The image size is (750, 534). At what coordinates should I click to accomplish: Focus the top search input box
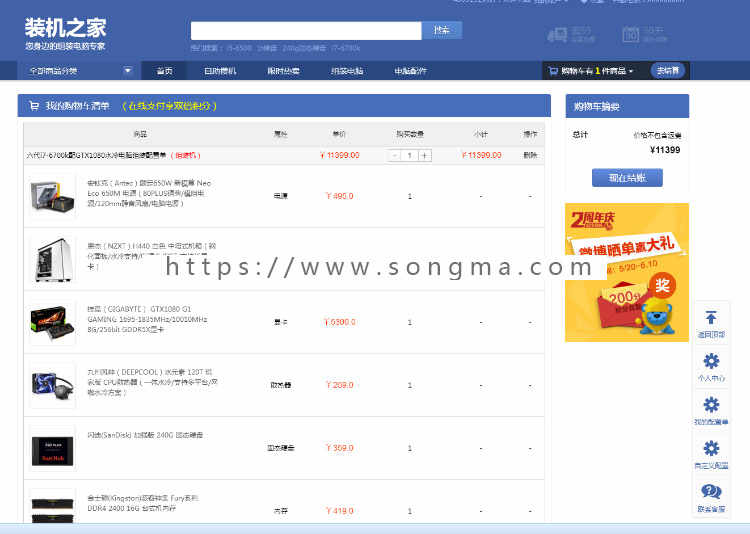(306, 31)
